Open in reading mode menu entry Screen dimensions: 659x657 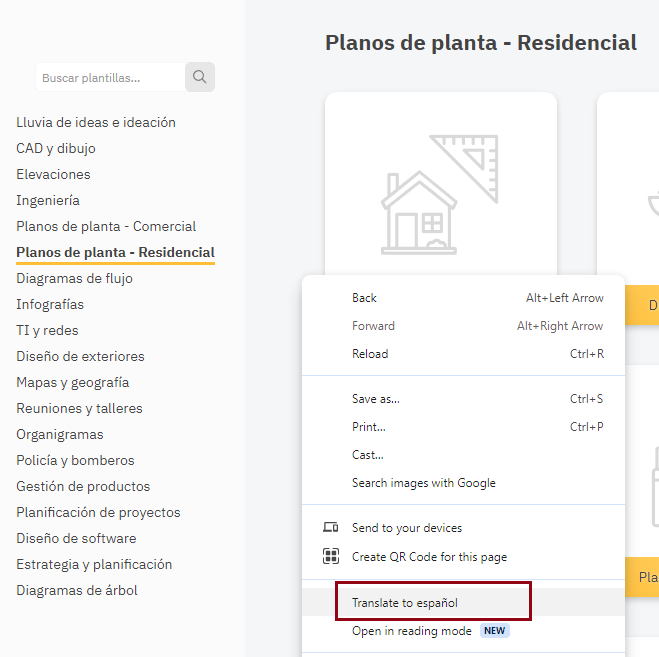click(x=411, y=631)
